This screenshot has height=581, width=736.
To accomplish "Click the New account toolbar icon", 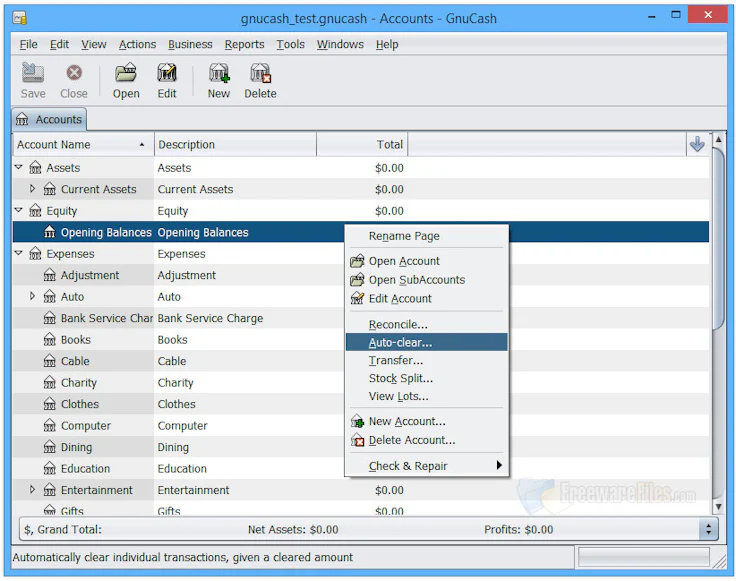I will (x=219, y=73).
